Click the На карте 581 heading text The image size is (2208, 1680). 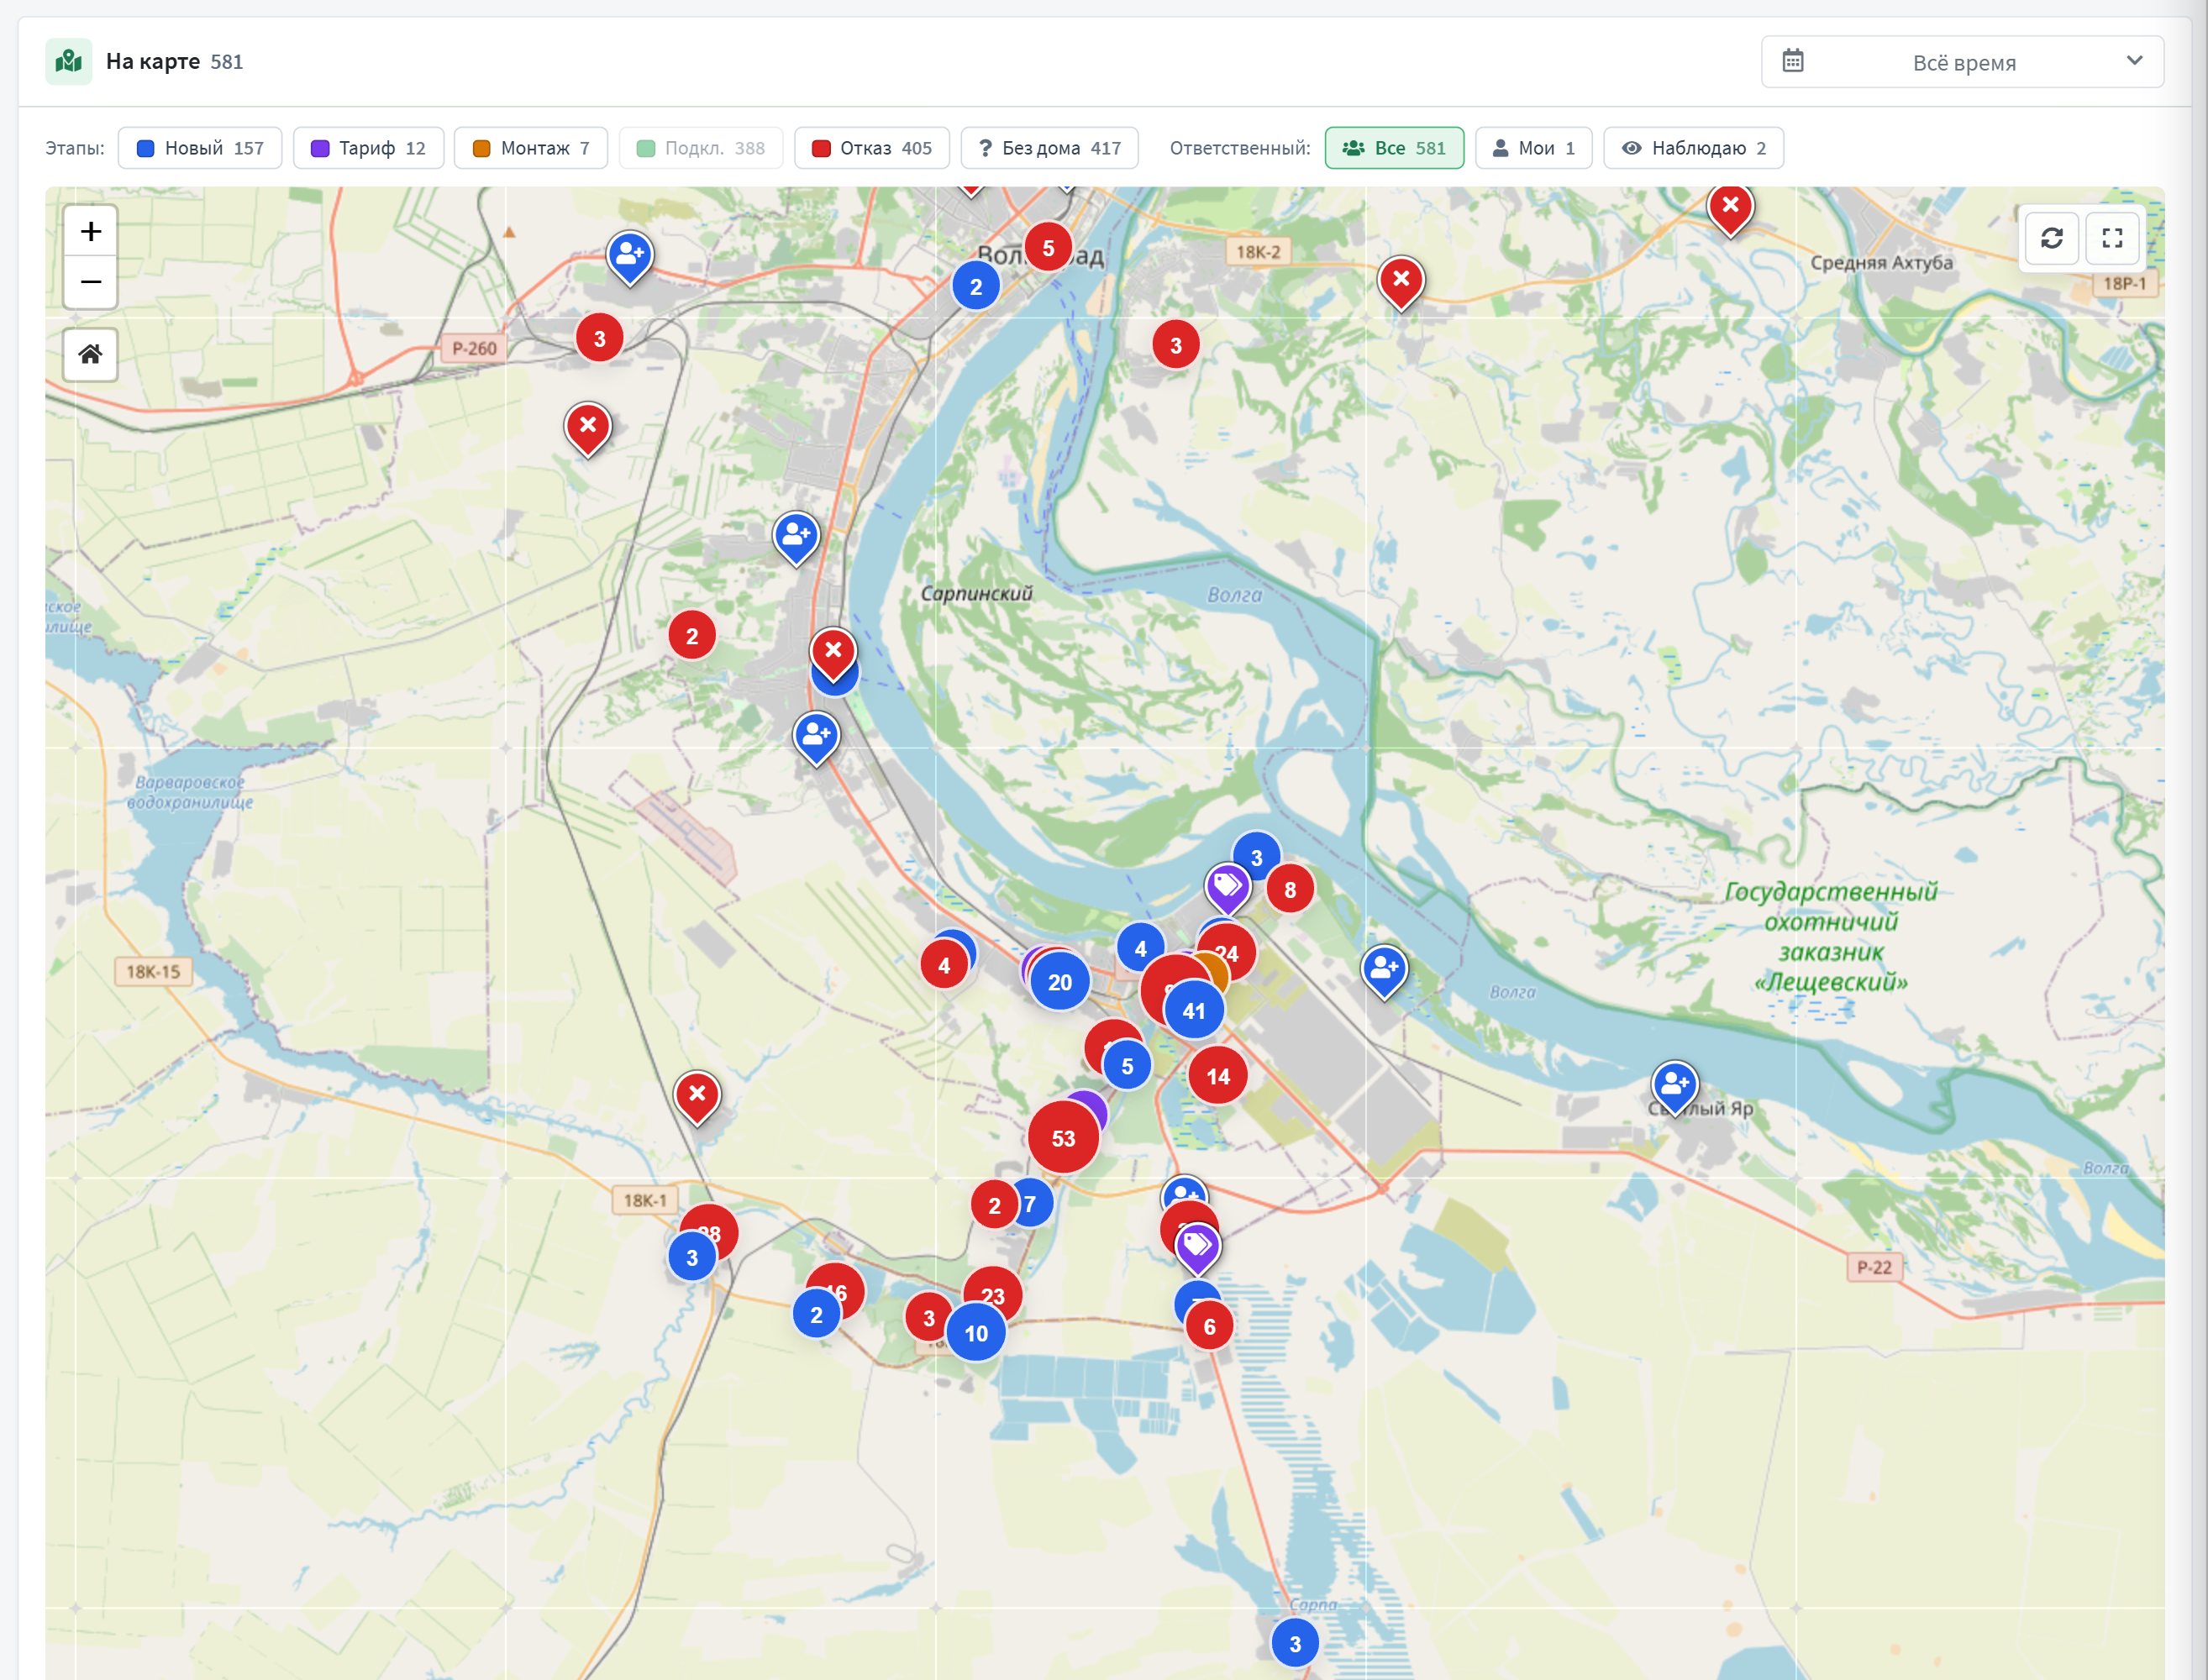click(174, 62)
